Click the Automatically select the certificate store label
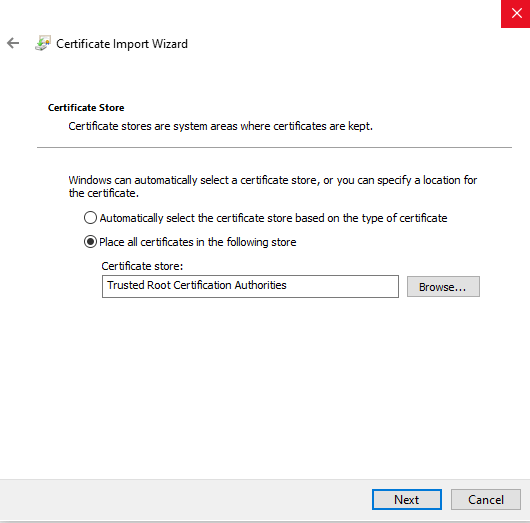 pos(273,218)
